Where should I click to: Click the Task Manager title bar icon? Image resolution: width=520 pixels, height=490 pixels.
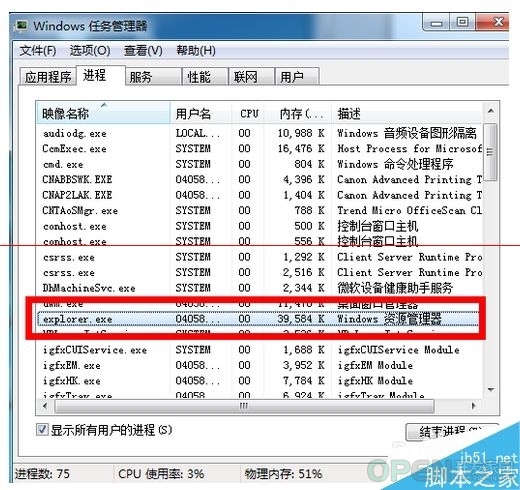pos(22,26)
